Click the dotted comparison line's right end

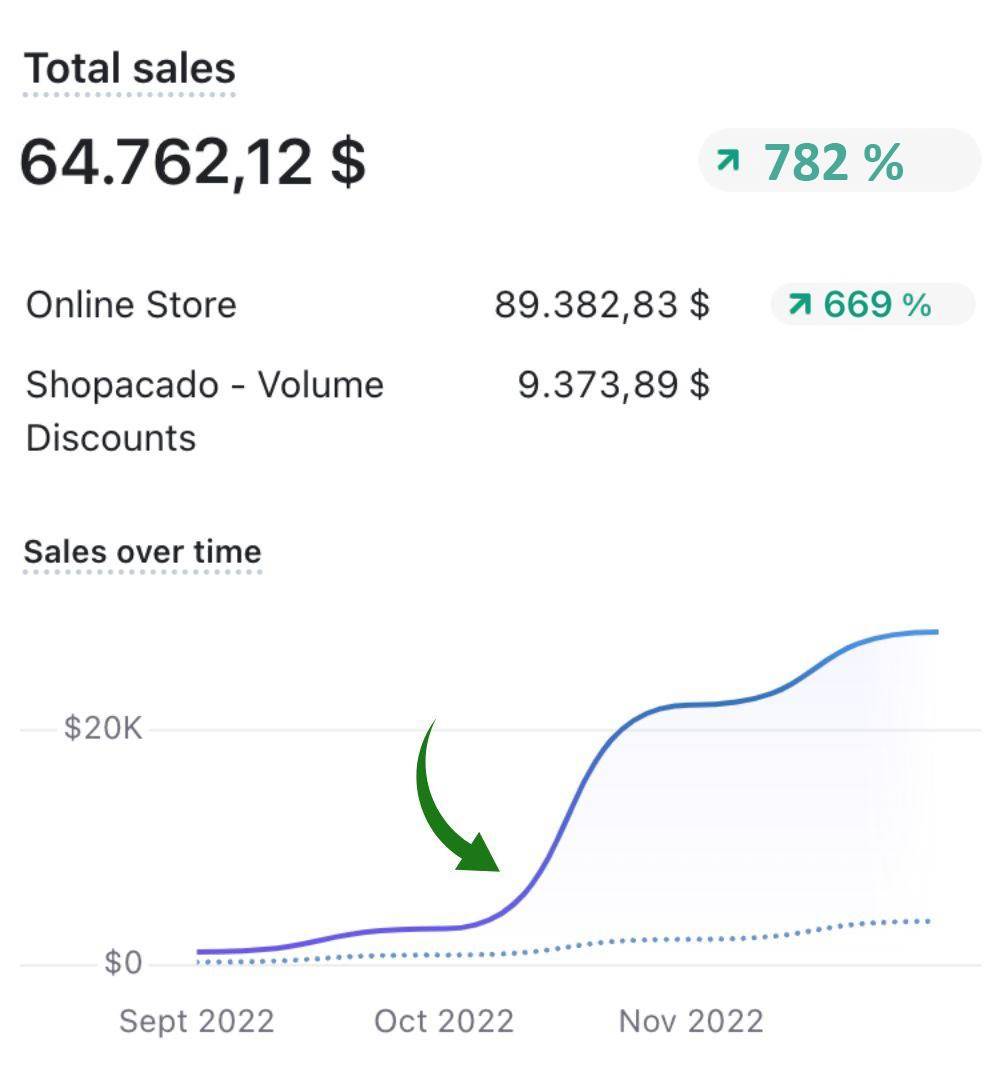[928, 921]
